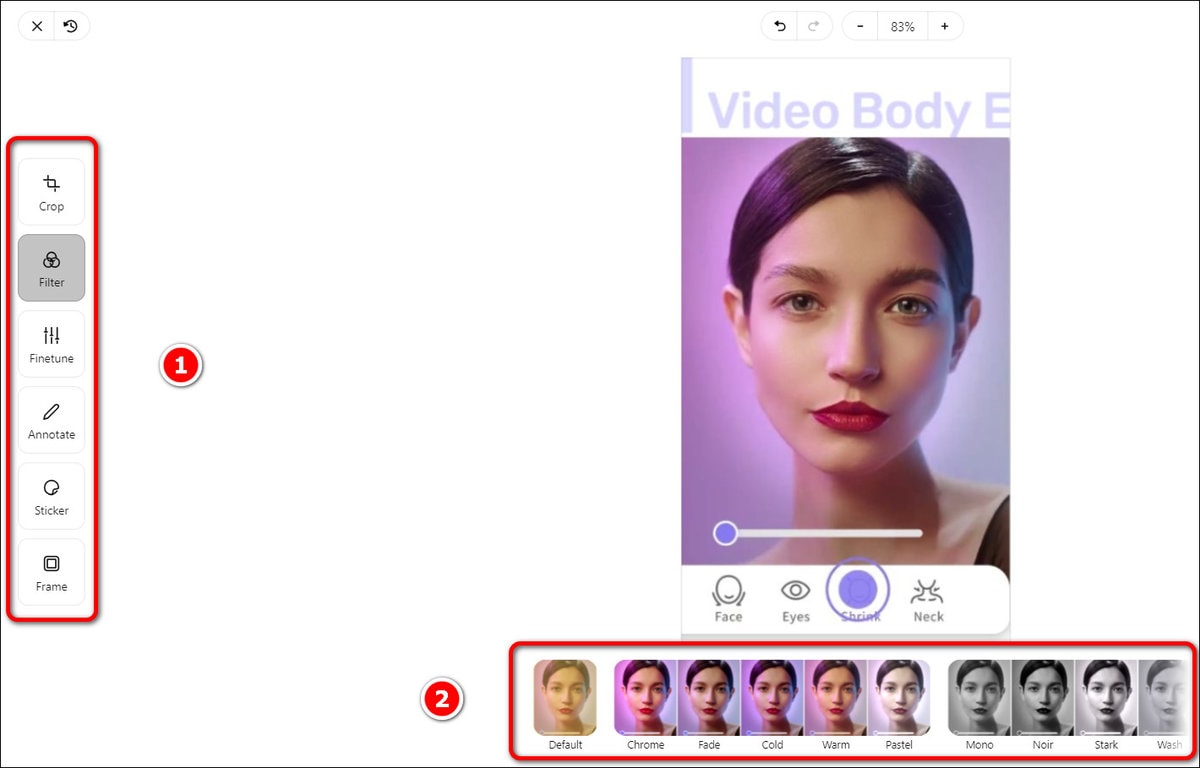Zoom out with the minus button
This screenshot has height=768, width=1200.
860,27
